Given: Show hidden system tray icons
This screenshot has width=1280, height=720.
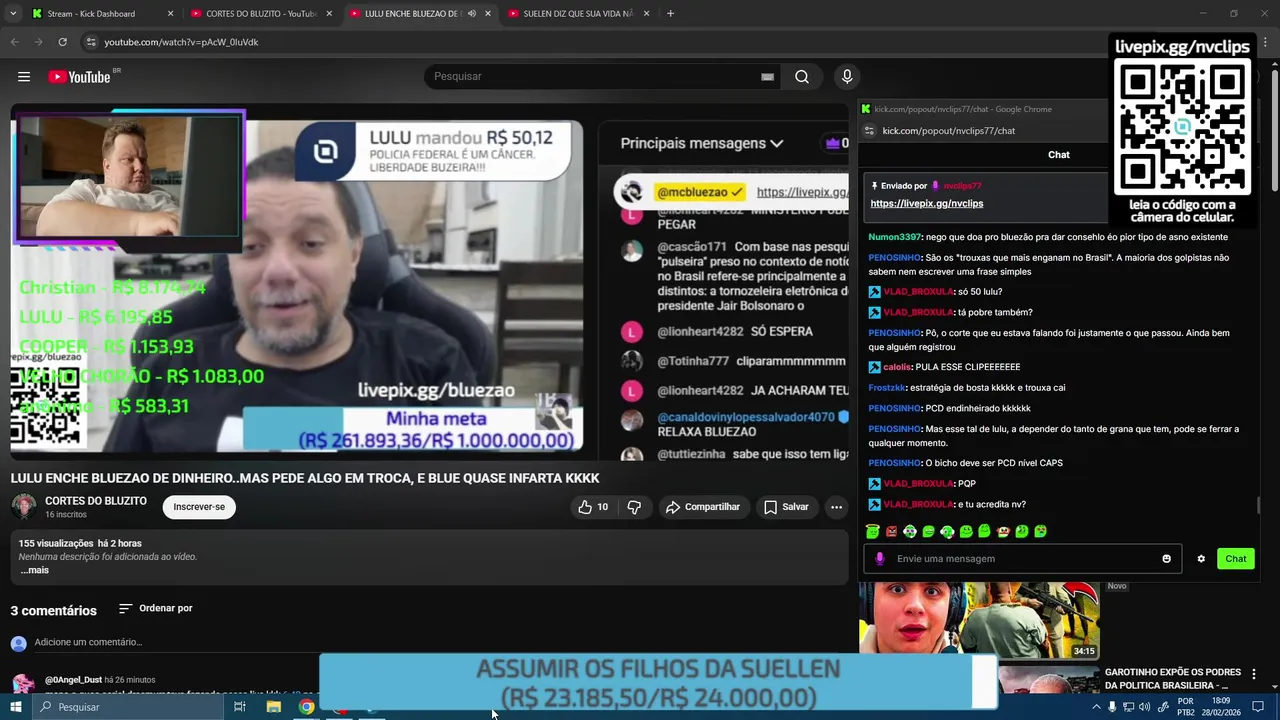Looking at the screenshot, I should click(x=1097, y=707).
